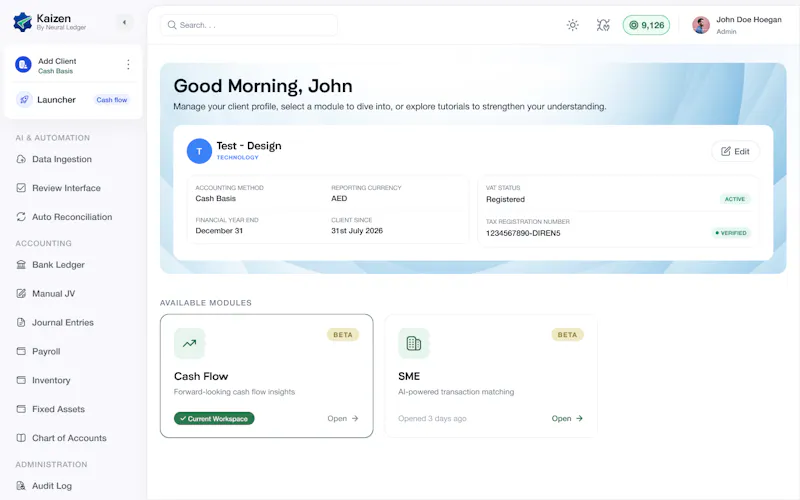Click the ACTIVE status badge
Viewport: 800px width, 500px height.
pyautogui.click(x=735, y=199)
